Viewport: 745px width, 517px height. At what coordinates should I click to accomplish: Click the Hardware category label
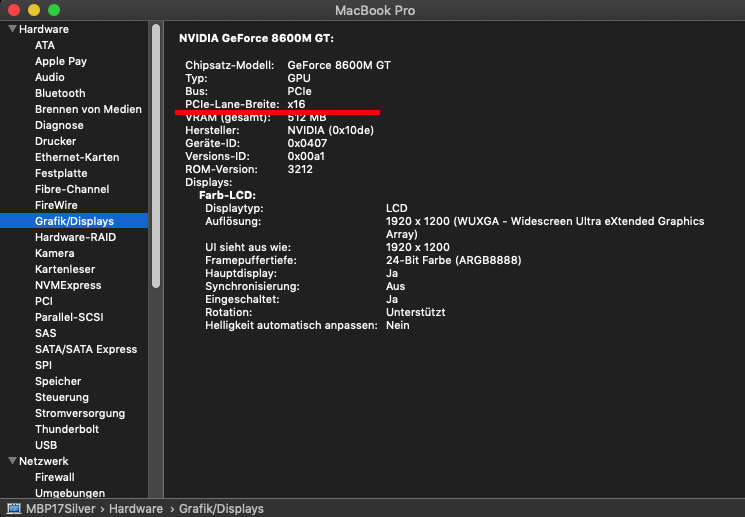(44, 29)
